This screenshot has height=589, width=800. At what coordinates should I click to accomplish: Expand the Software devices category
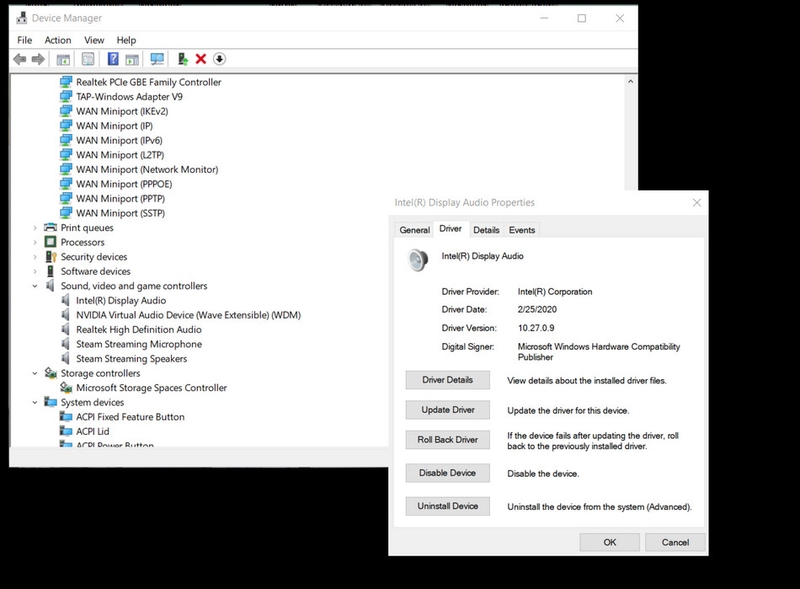coord(35,272)
